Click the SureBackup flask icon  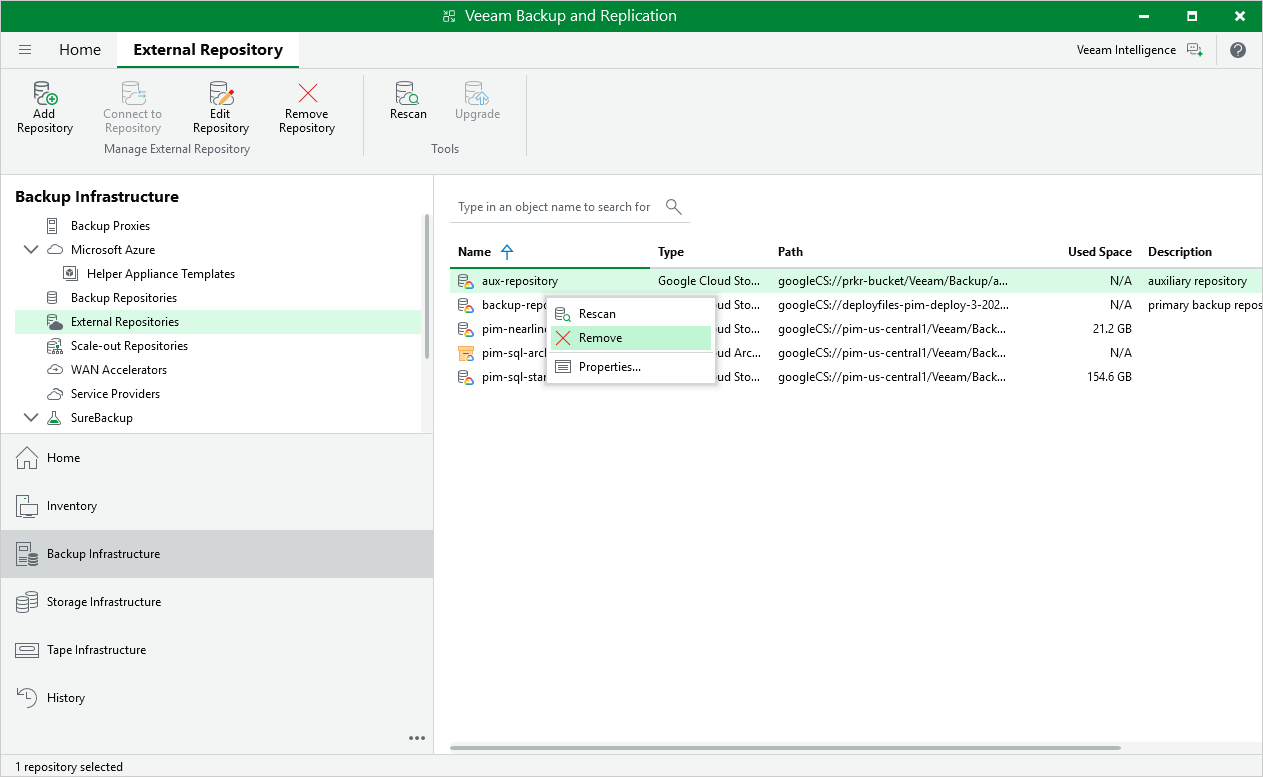pyautogui.click(x=54, y=418)
